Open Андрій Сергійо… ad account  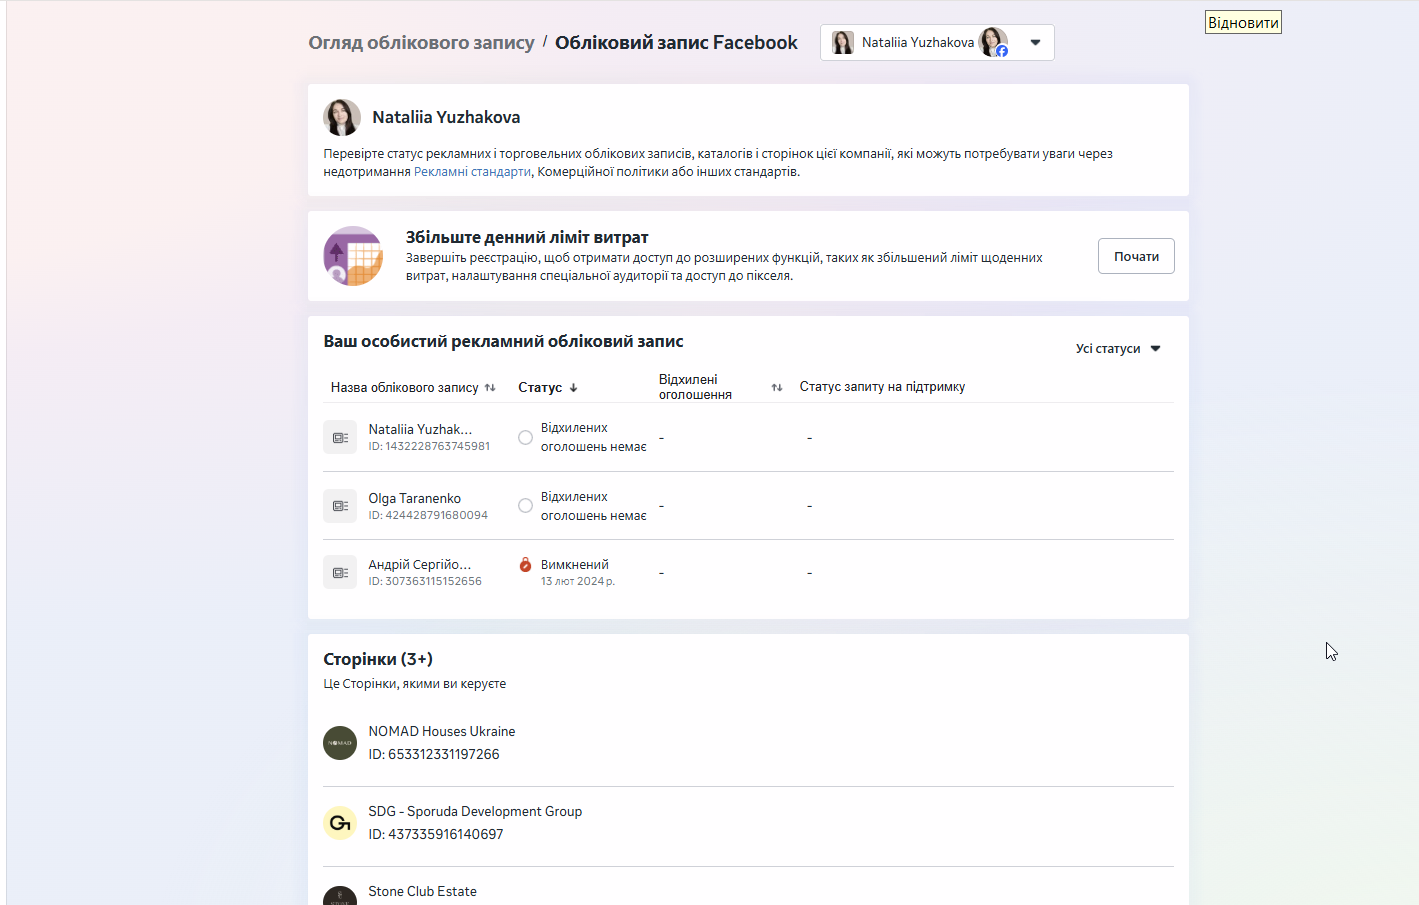pos(419,564)
